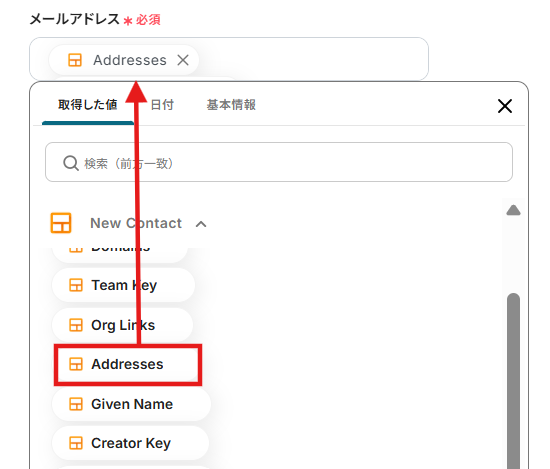Click the Given Name item icon
The width and height of the screenshot is (550, 469).
[76, 404]
